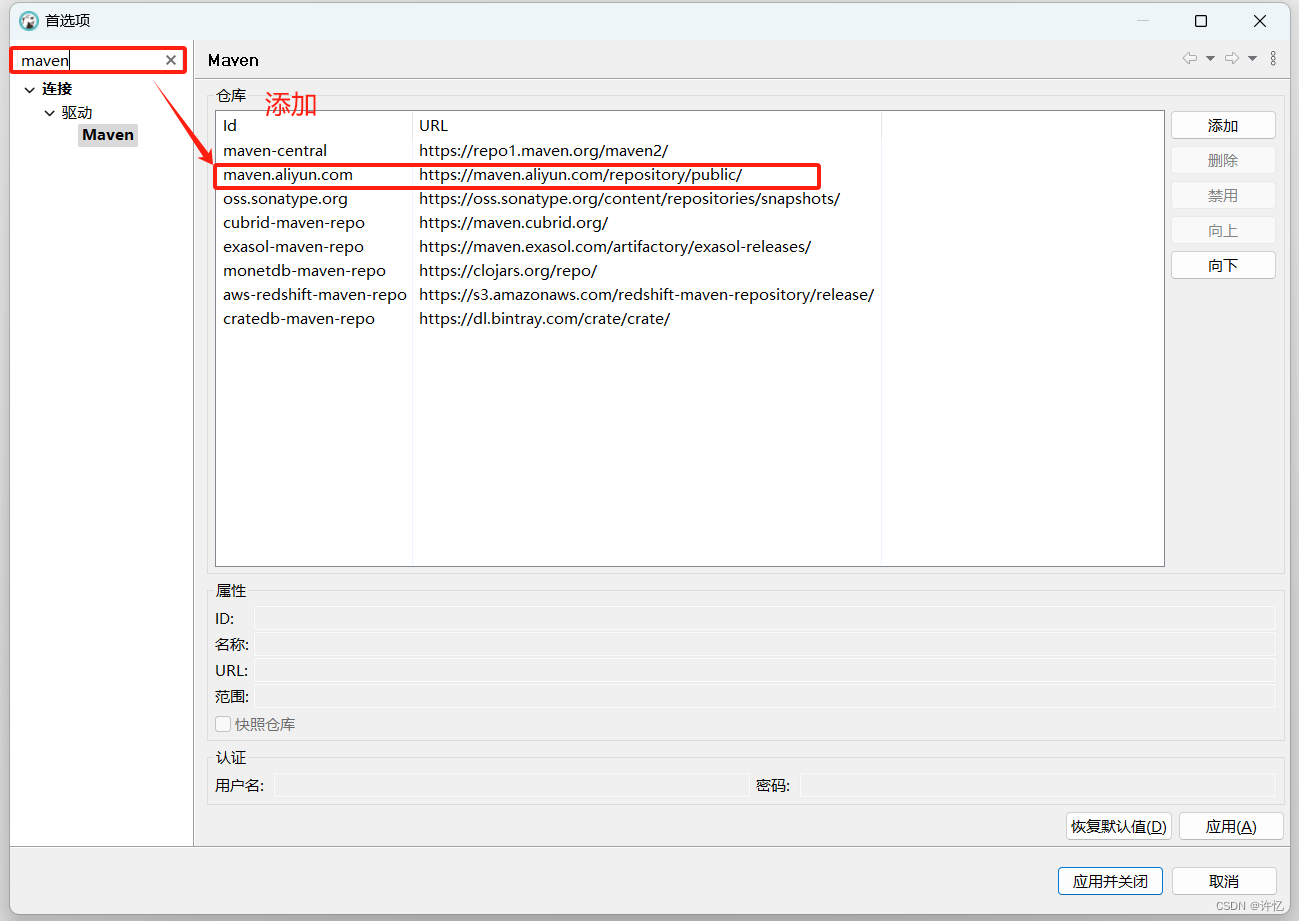This screenshot has height=921, width=1299.
Task: Click the 应用(A) button
Action: tap(1231, 826)
